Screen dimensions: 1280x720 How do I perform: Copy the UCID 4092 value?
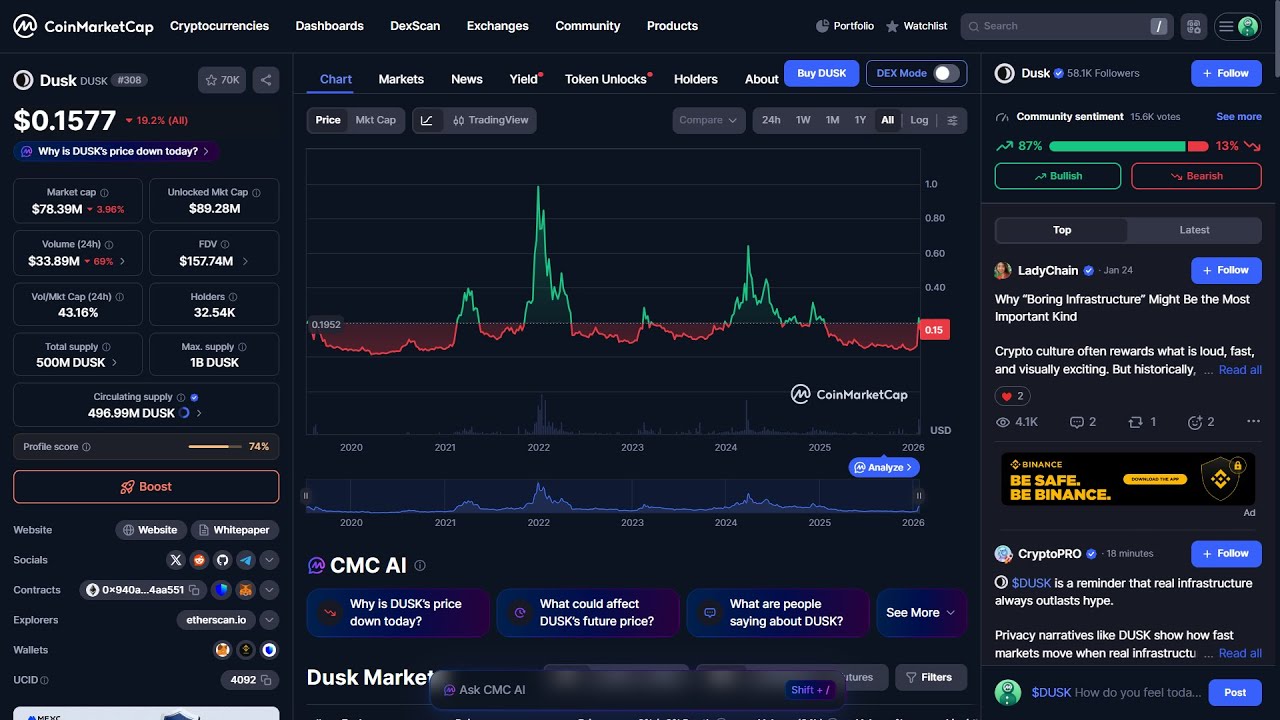pyautogui.click(x=266, y=680)
